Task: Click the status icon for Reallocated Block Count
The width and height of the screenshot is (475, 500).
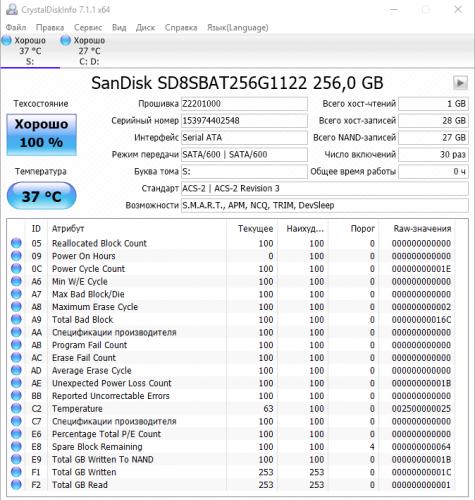Action: (x=16, y=243)
